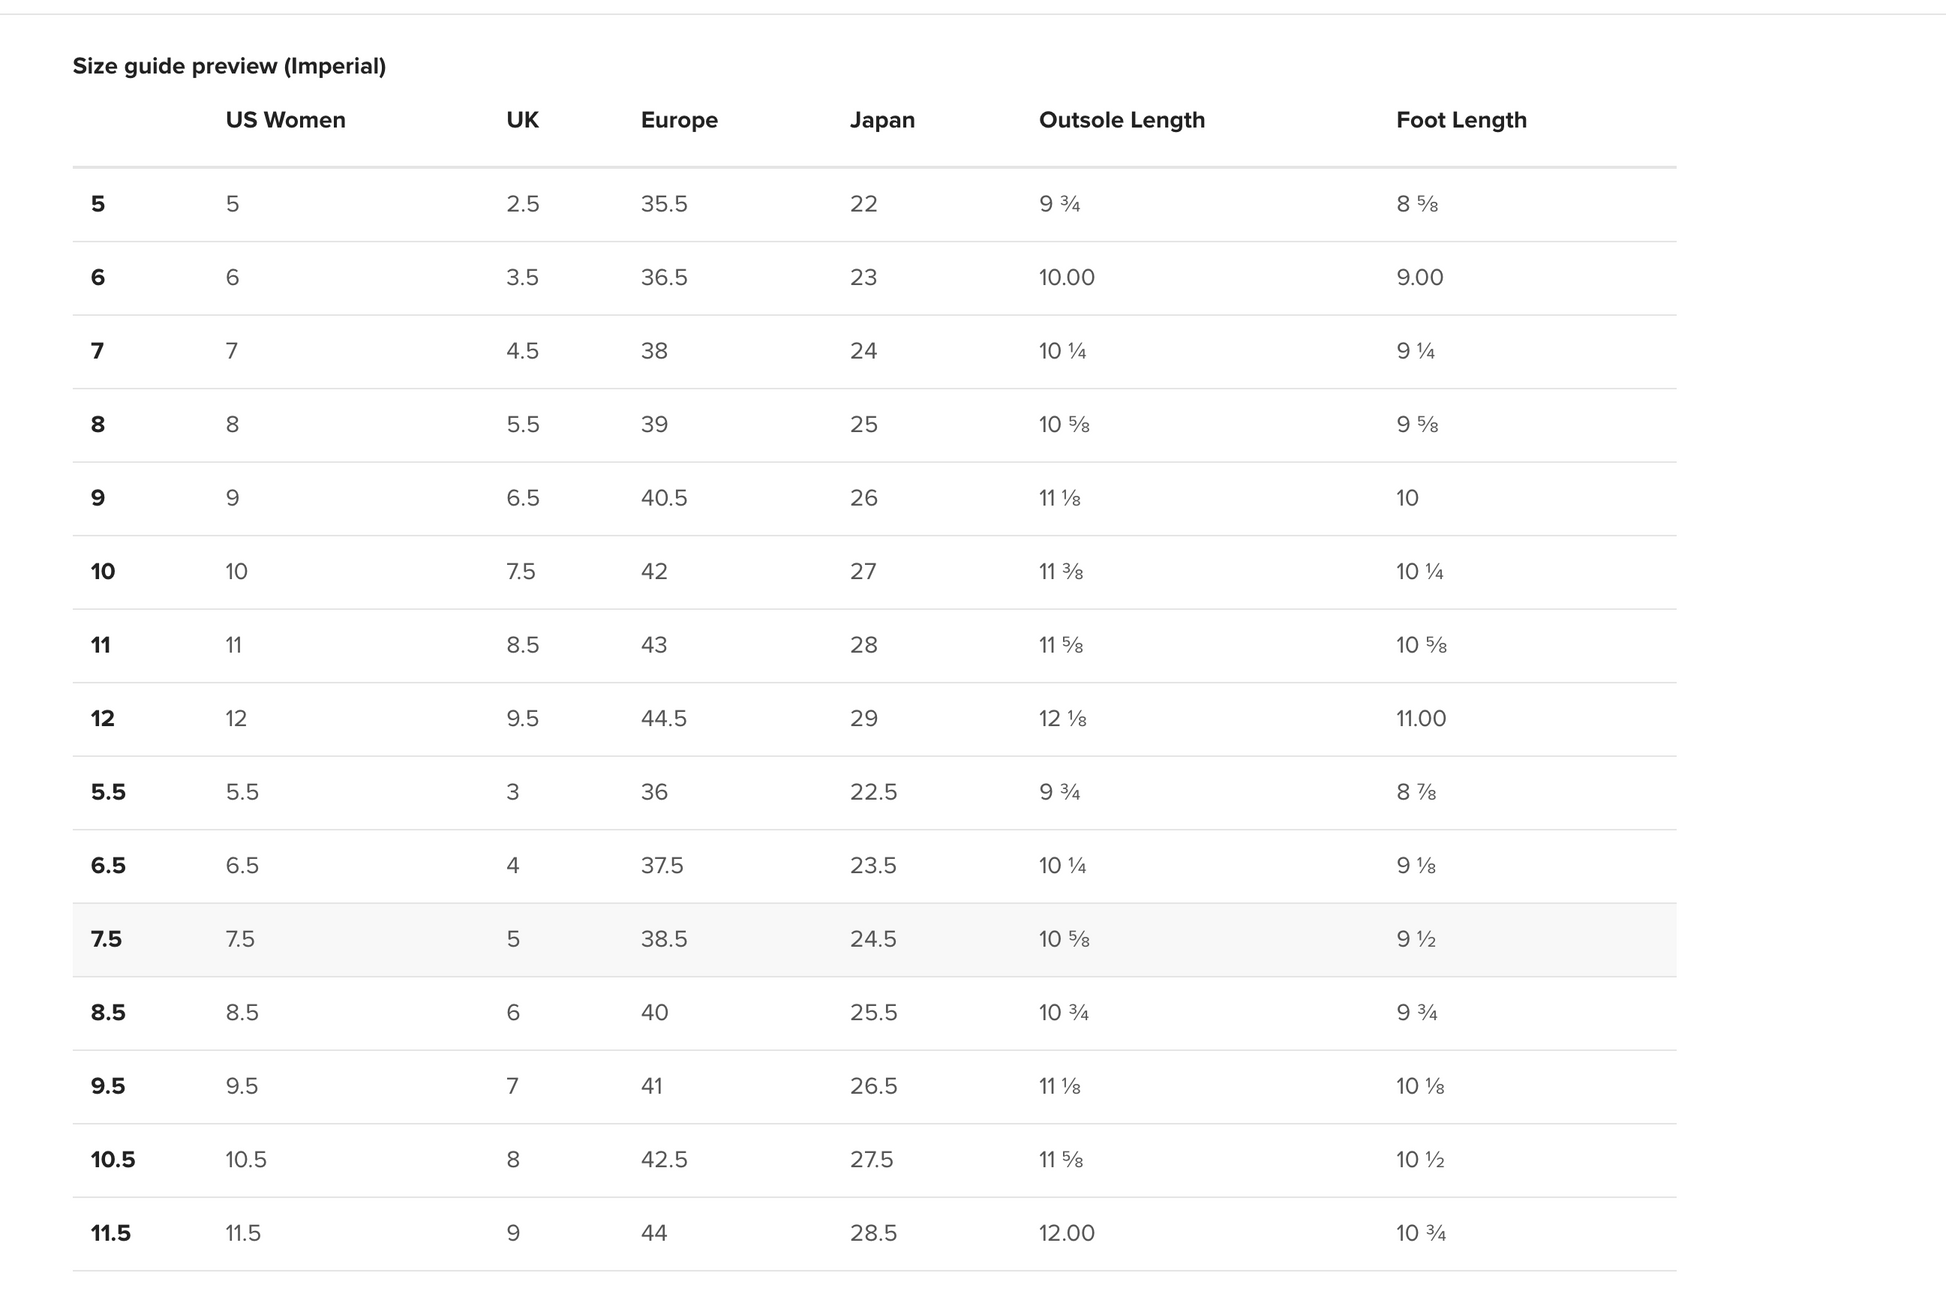Select the Europe 35.5 cell
Image resolution: width=1946 pixels, height=1297 pixels.
click(664, 204)
